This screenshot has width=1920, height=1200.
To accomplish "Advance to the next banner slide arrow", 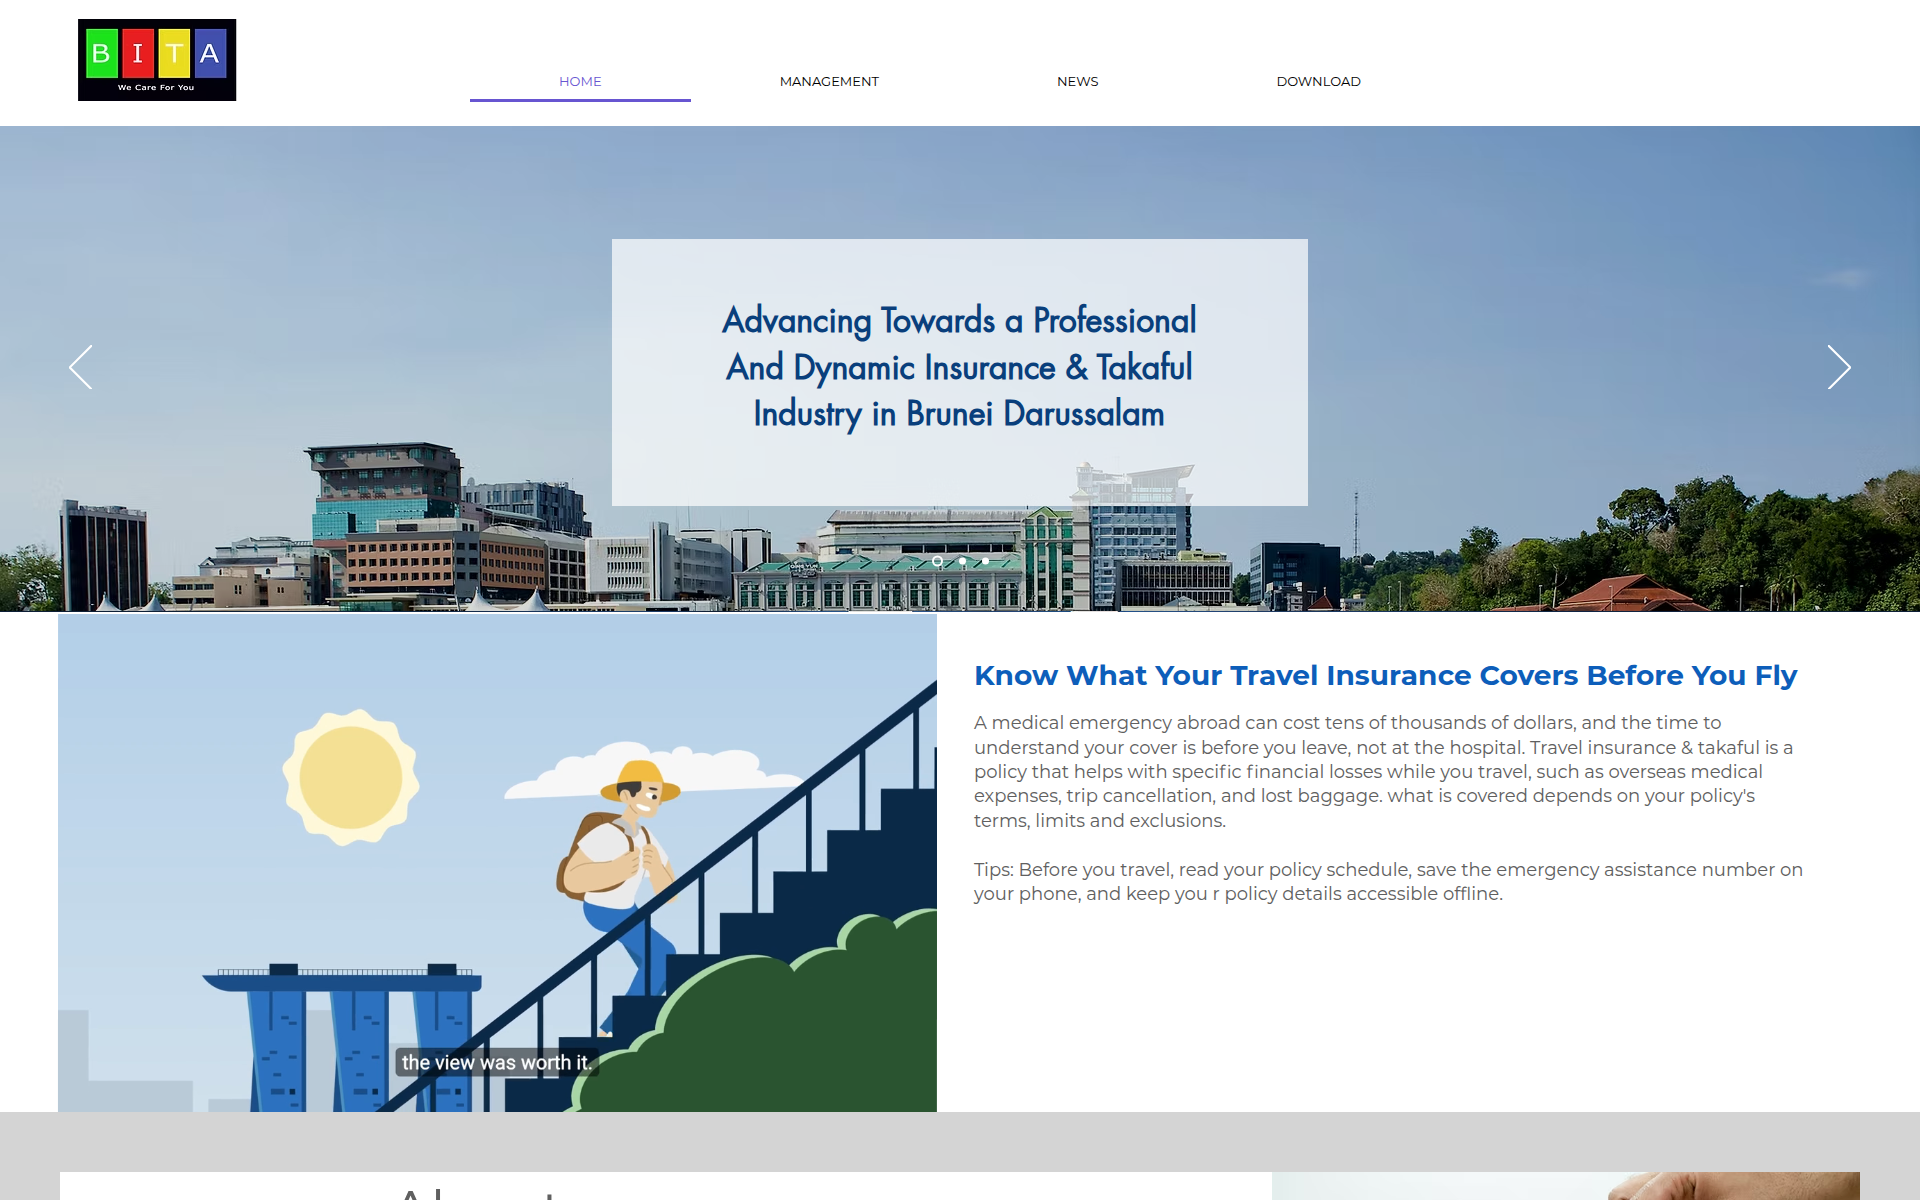I will tap(1838, 367).
